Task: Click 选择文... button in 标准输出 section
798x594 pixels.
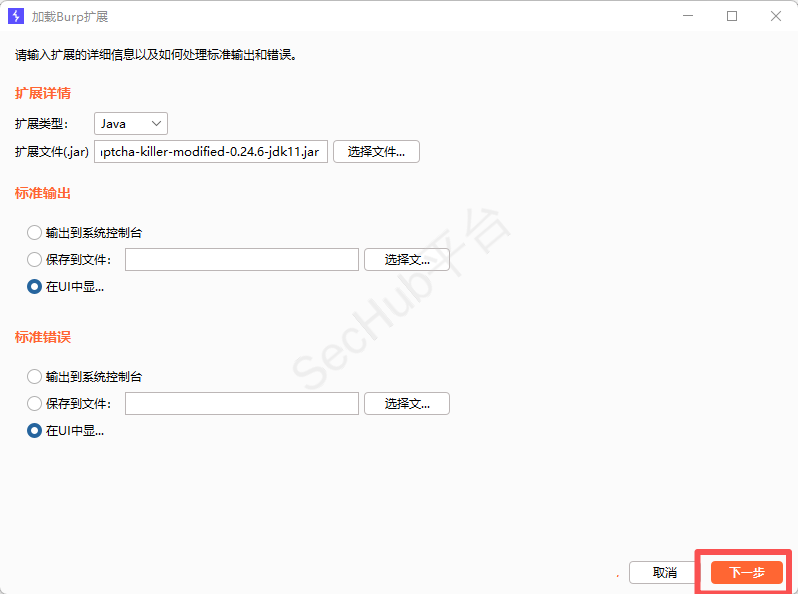Action: coord(406,260)
